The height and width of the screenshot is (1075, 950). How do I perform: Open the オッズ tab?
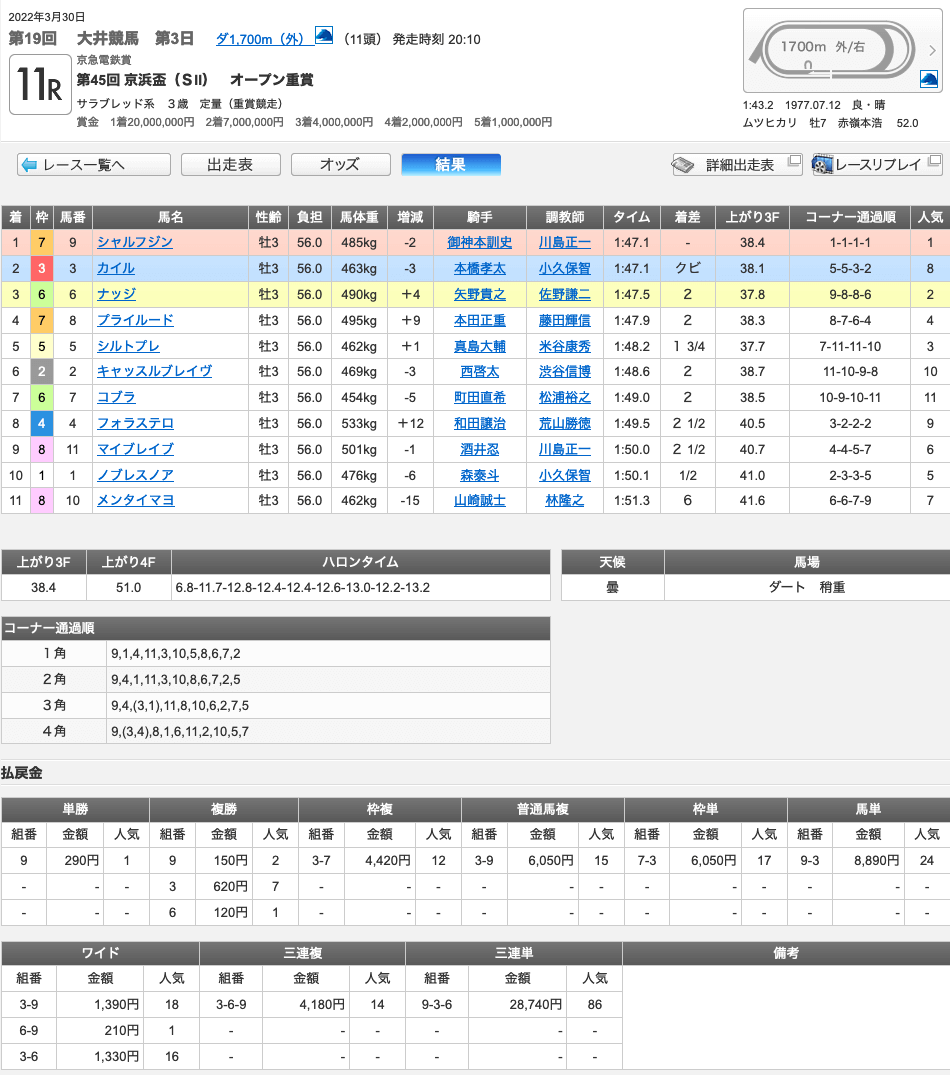click(340, 165)
